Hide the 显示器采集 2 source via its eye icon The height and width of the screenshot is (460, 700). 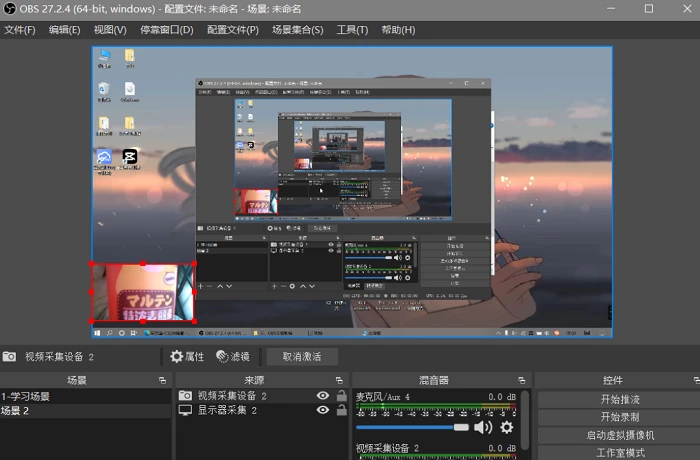[323, 410]
